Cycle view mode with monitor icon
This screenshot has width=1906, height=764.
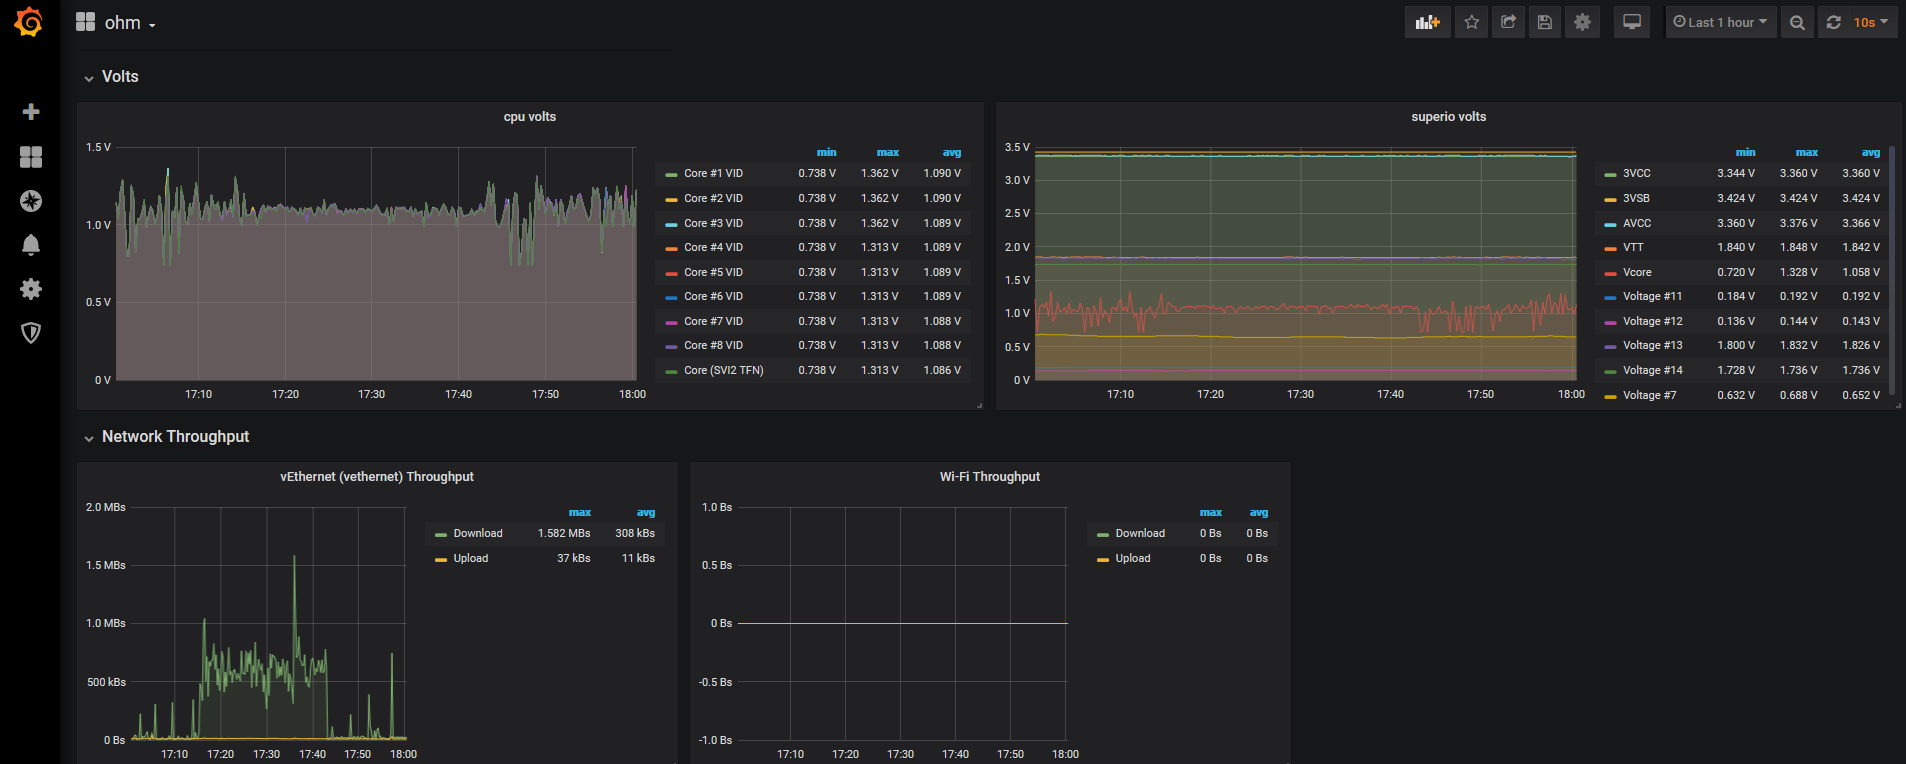(x=1631, y=22)
